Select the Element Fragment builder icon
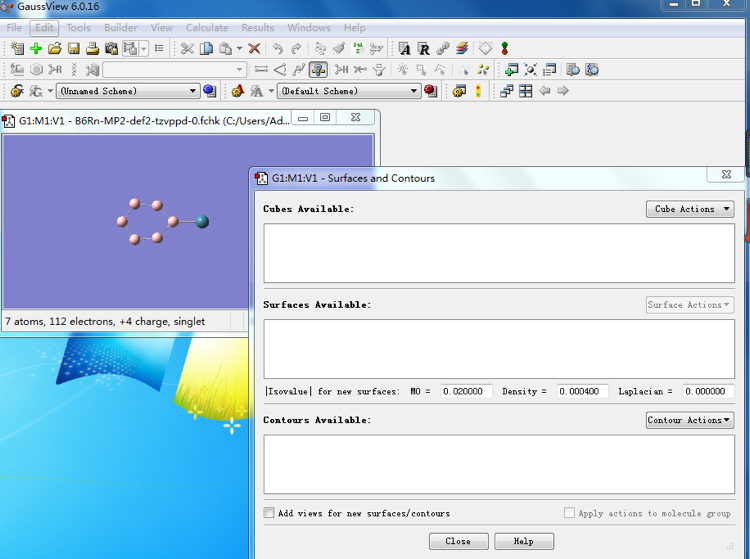The width and height of the screenshot is (750, 559). 17,70
